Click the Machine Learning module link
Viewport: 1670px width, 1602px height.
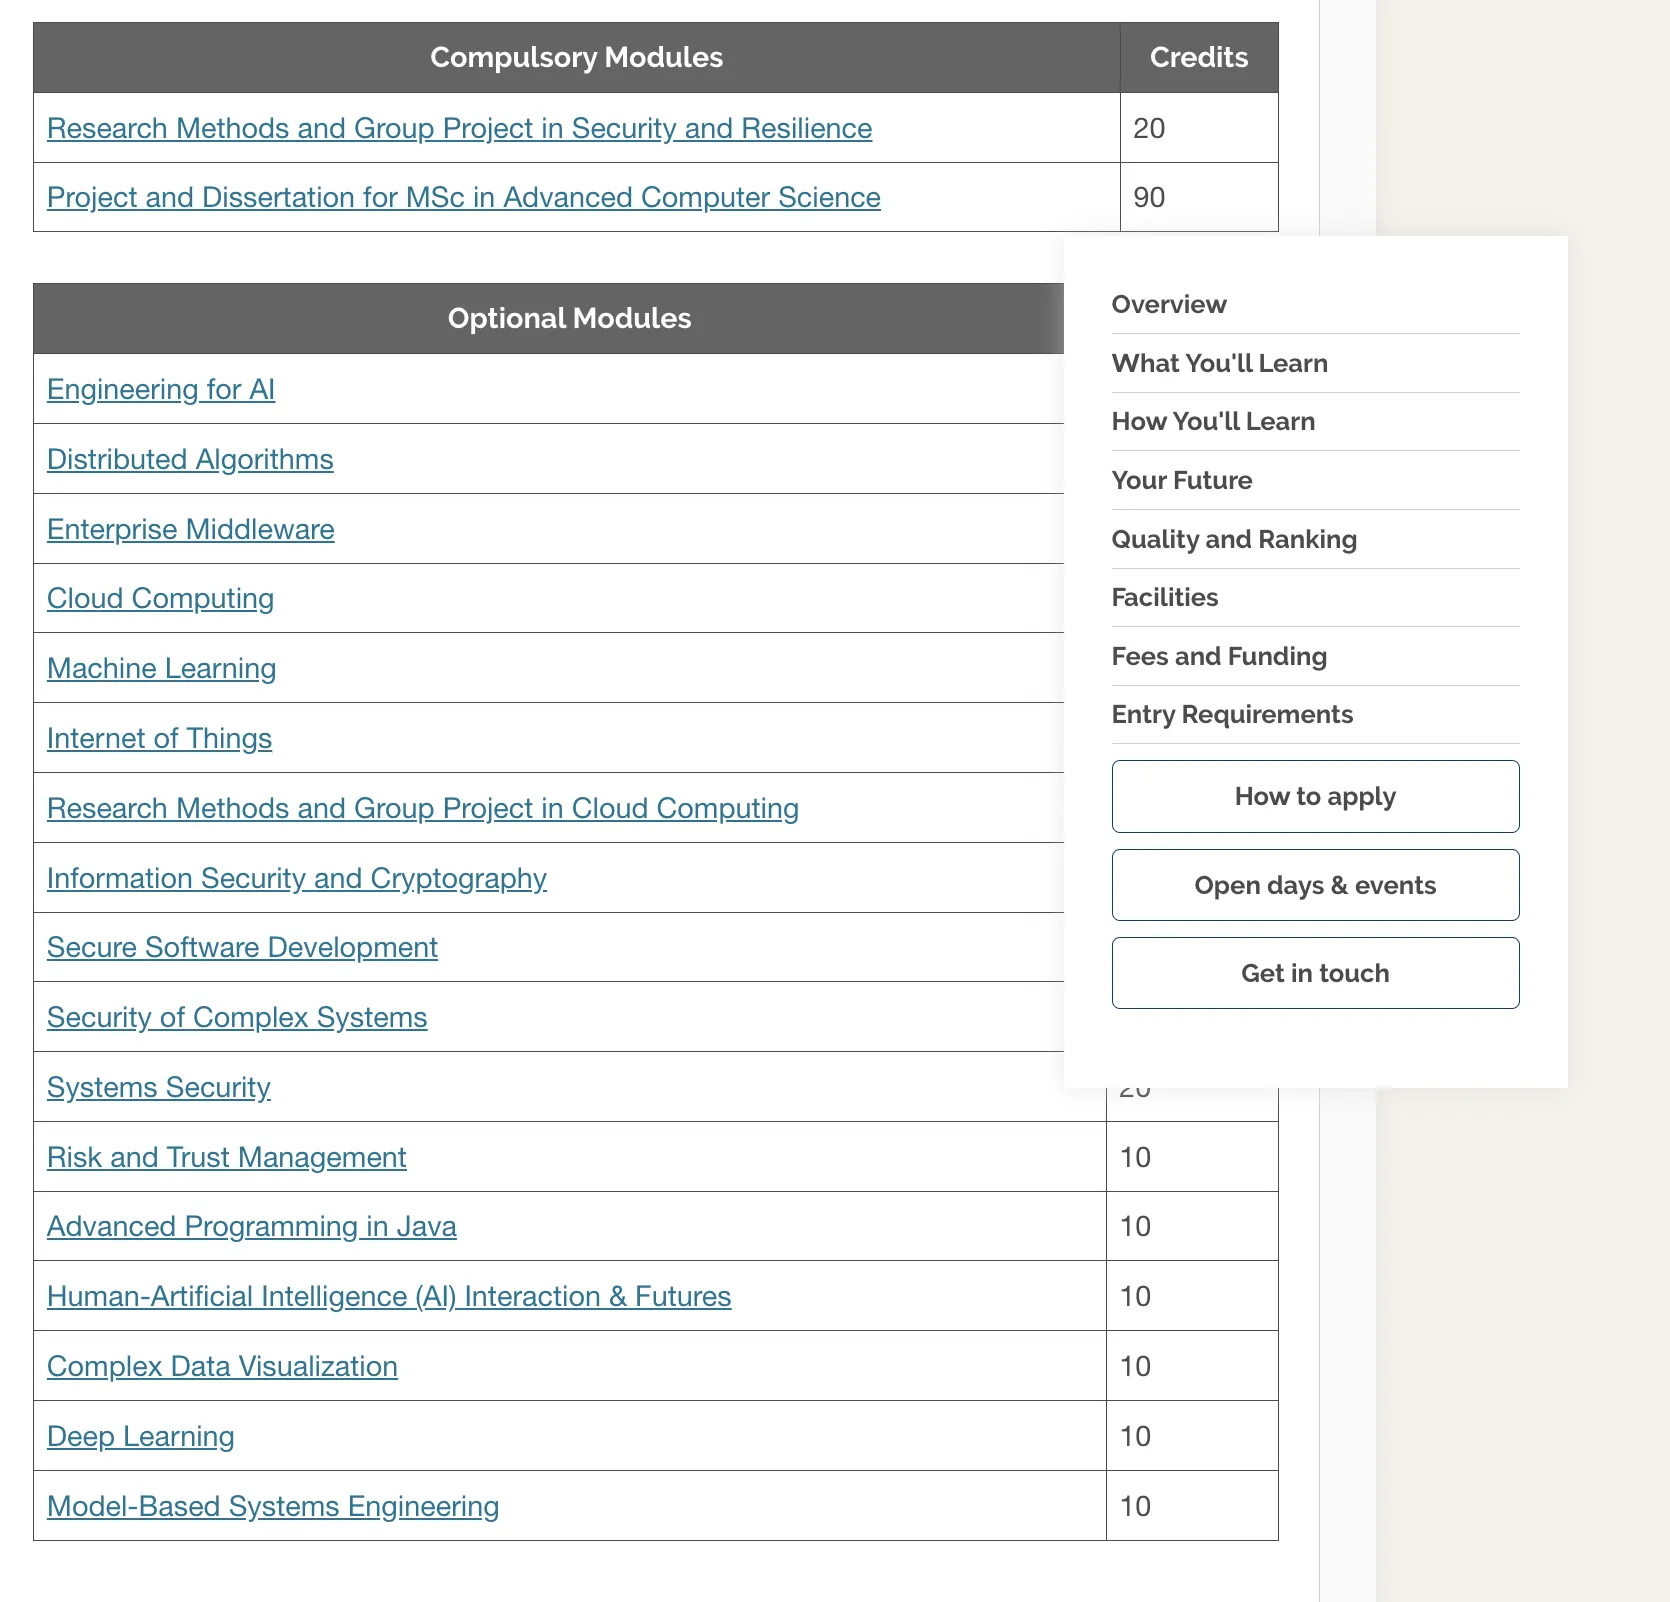tap(161, 669)
